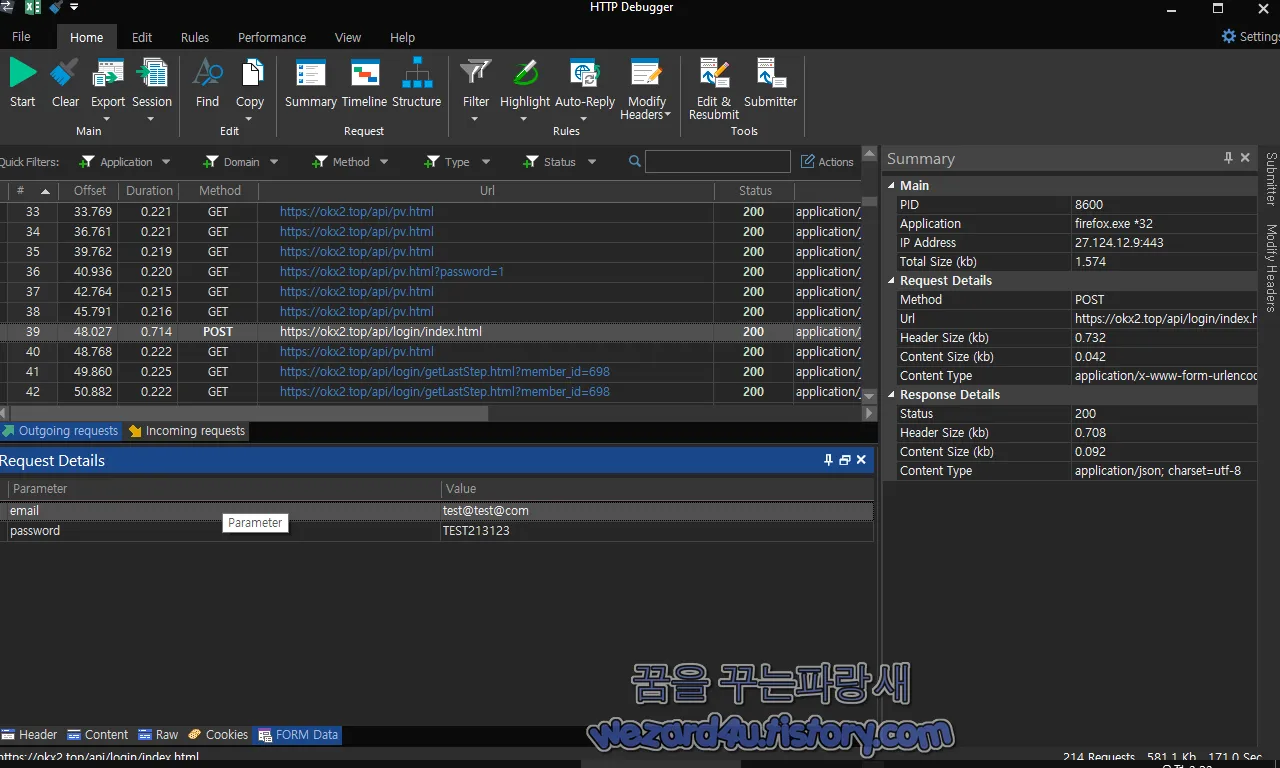The image size is (1280, 768).
Task: Open the Highlight rules tool
Action: point(525,90)
